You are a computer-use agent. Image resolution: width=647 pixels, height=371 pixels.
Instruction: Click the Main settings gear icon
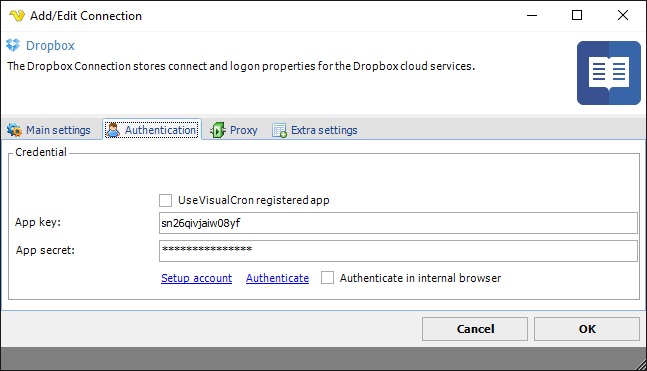[x=14, y=130]
